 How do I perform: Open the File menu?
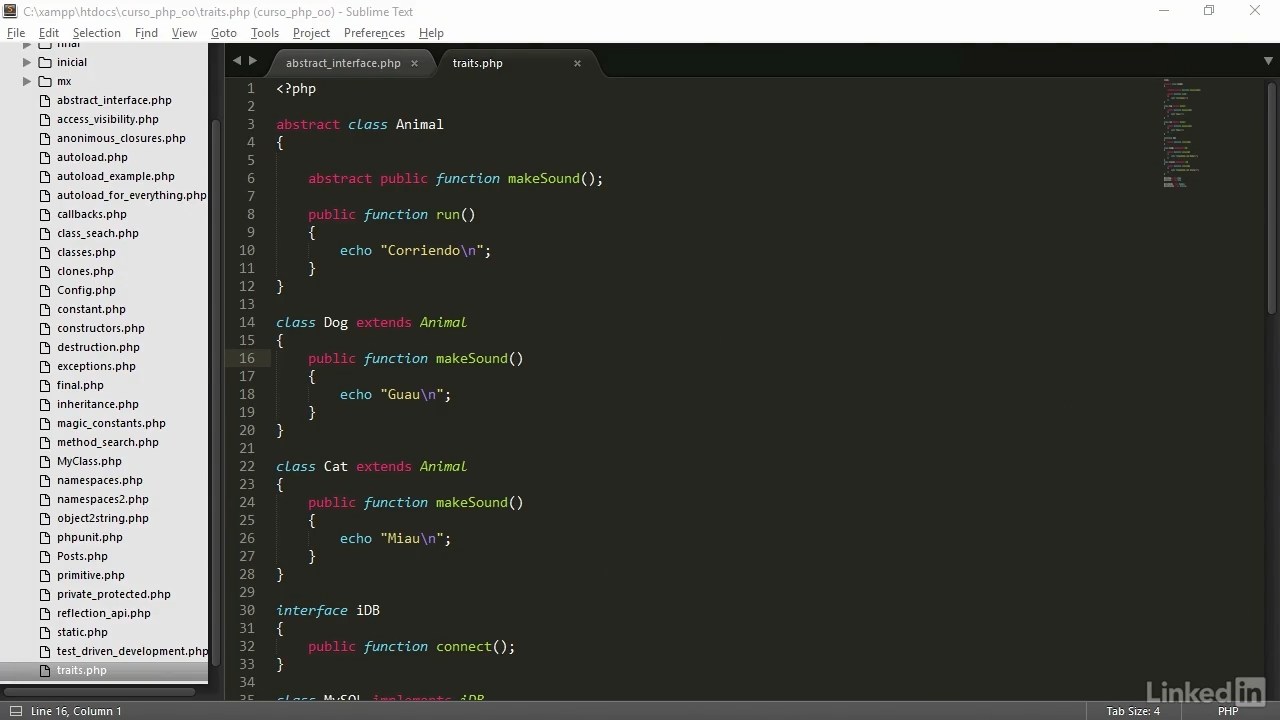(16, 33)
